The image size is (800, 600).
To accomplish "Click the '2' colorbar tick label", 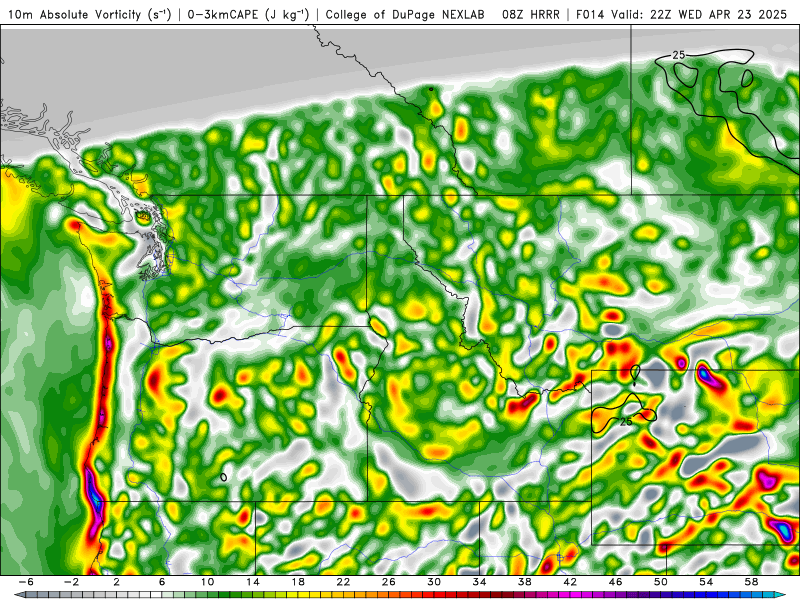I will tap(117, 582).
